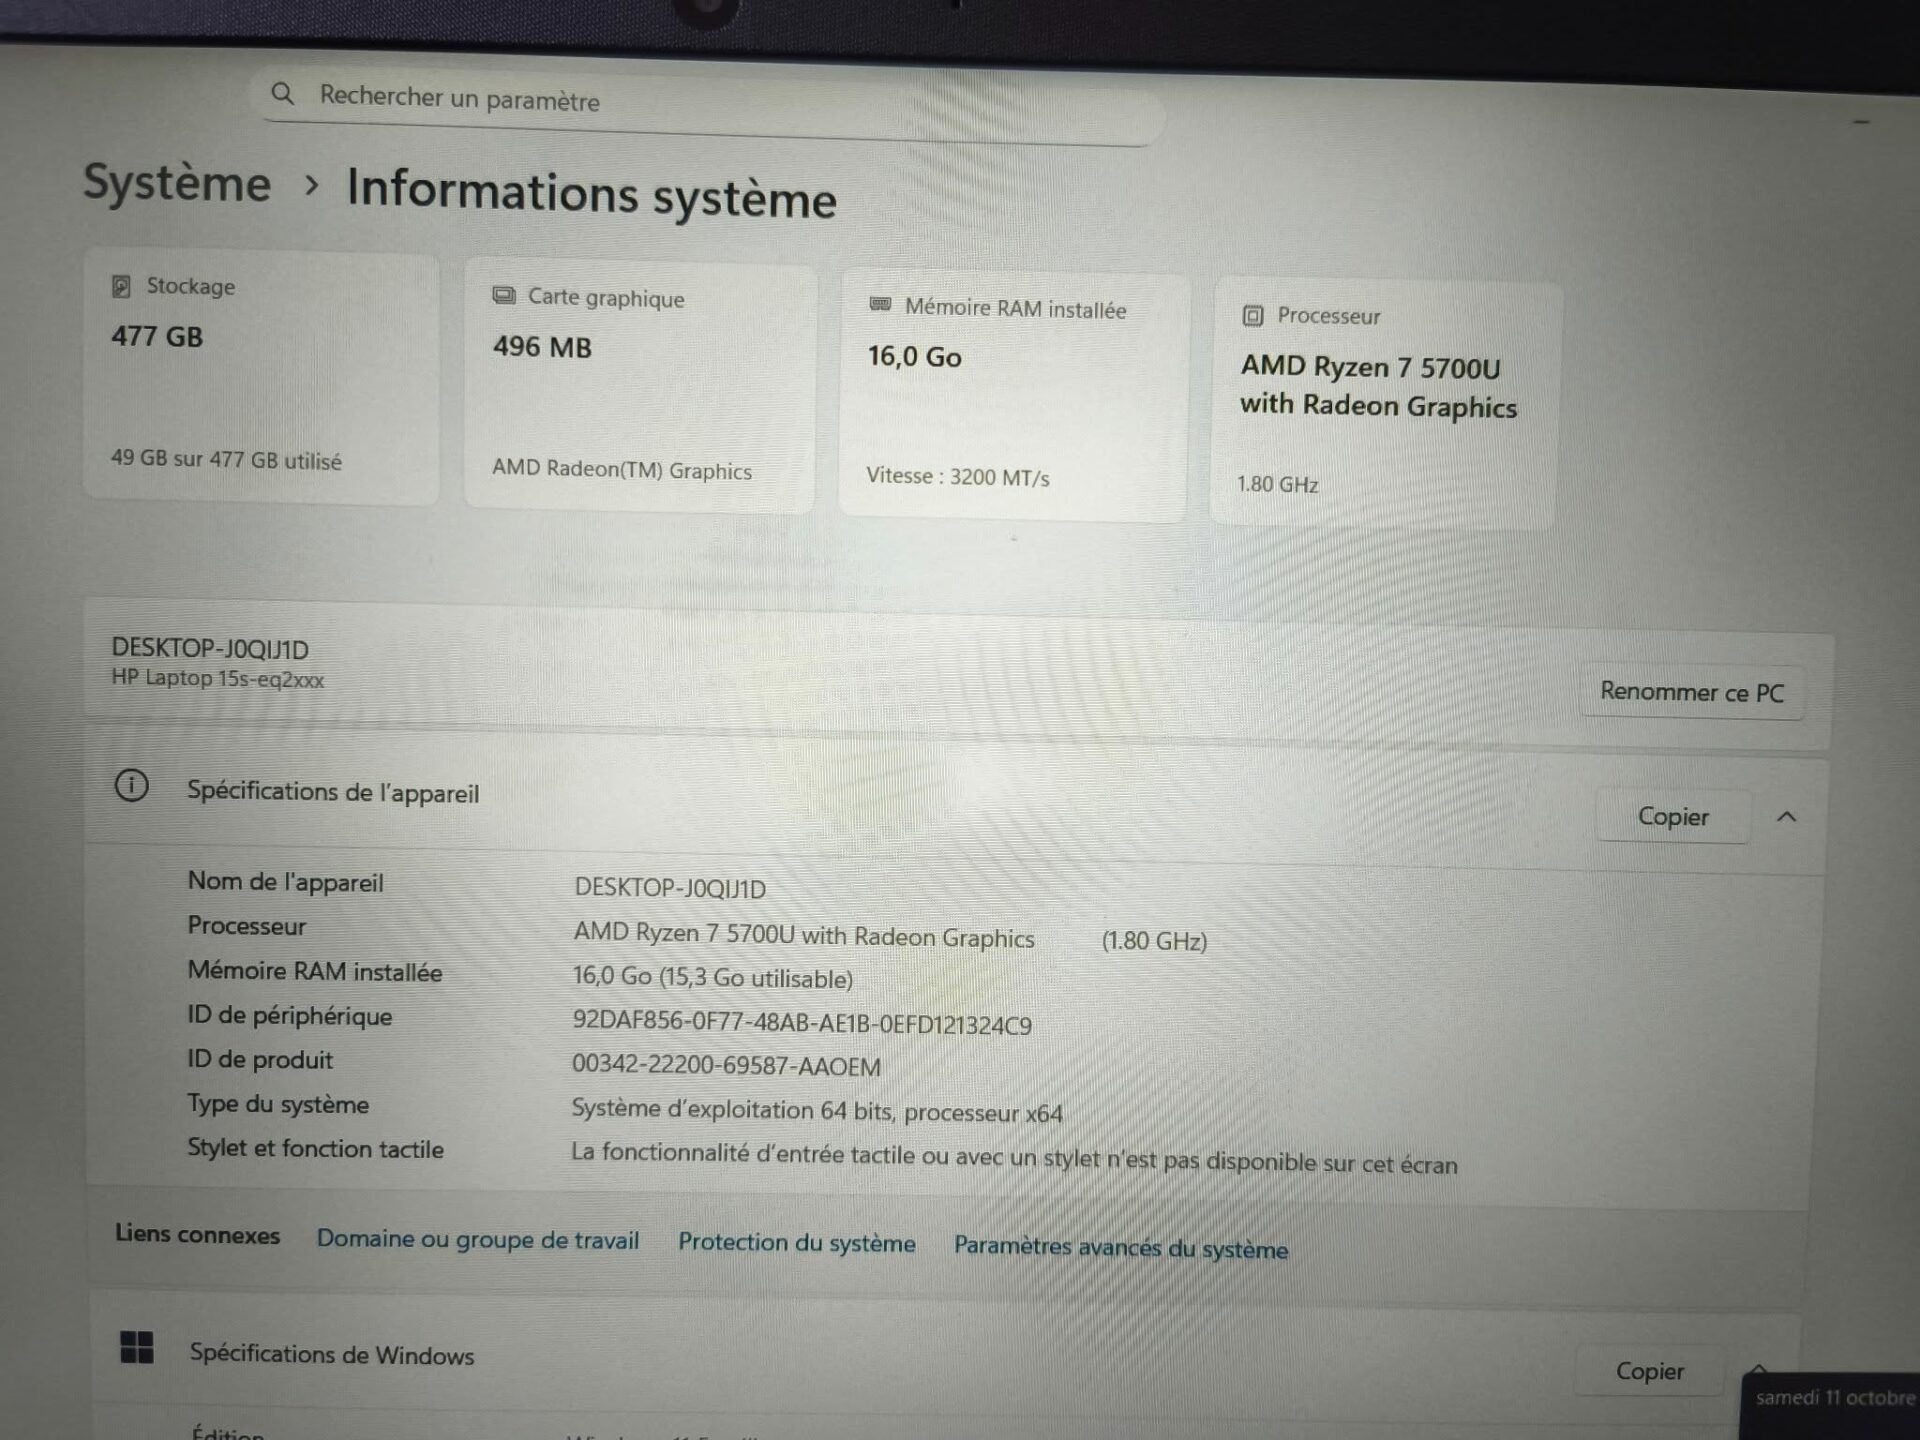Open the 477 GB Stockage card
The width and height of the screenshot is (1920, 1440).
point(261,378)
